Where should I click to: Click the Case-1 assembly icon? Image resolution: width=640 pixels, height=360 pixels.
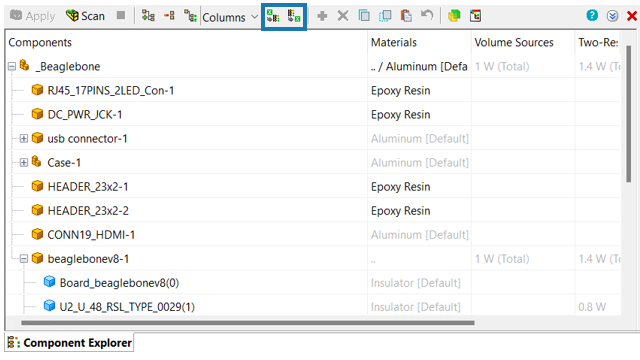coord(37,162)
